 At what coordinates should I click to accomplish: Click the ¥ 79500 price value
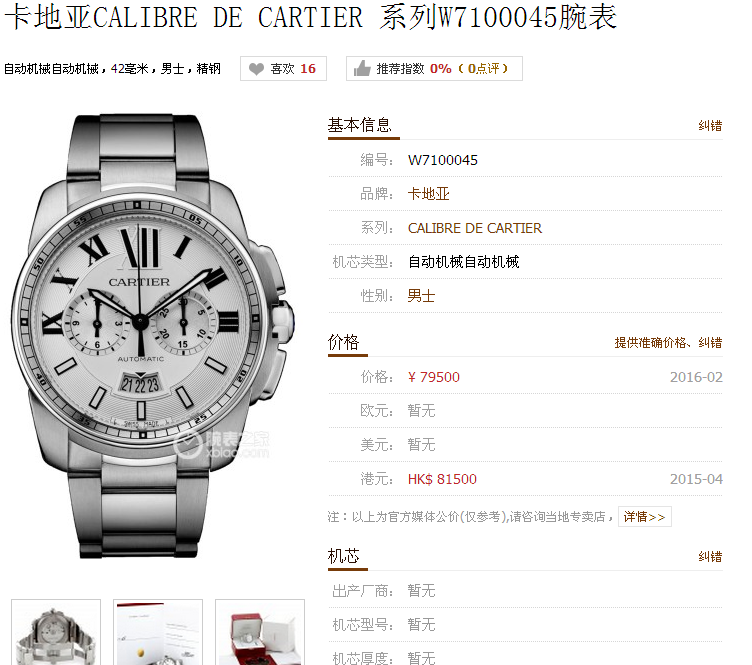coord(434,377)
